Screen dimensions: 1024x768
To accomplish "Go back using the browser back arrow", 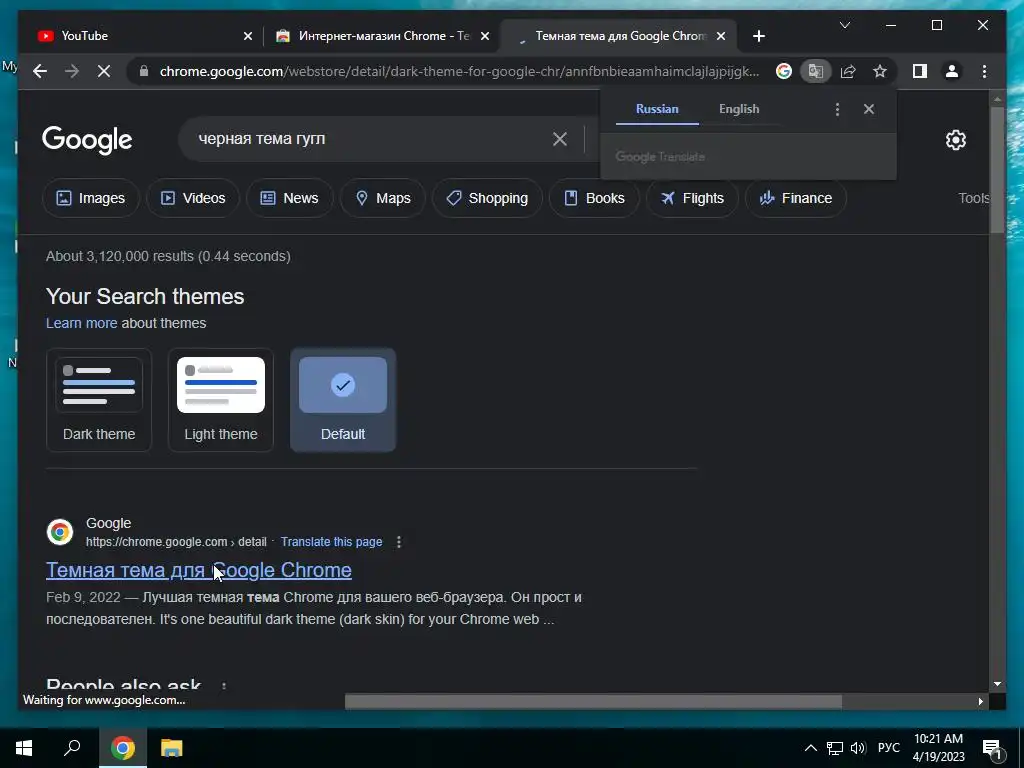I will [x=40, y=71].
